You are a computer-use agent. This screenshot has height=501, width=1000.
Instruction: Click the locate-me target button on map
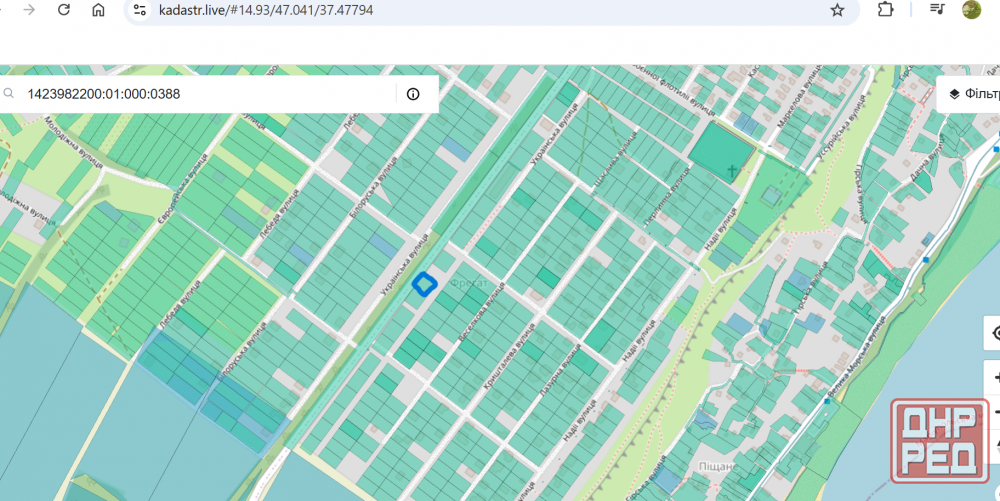[x=994, y=333]
